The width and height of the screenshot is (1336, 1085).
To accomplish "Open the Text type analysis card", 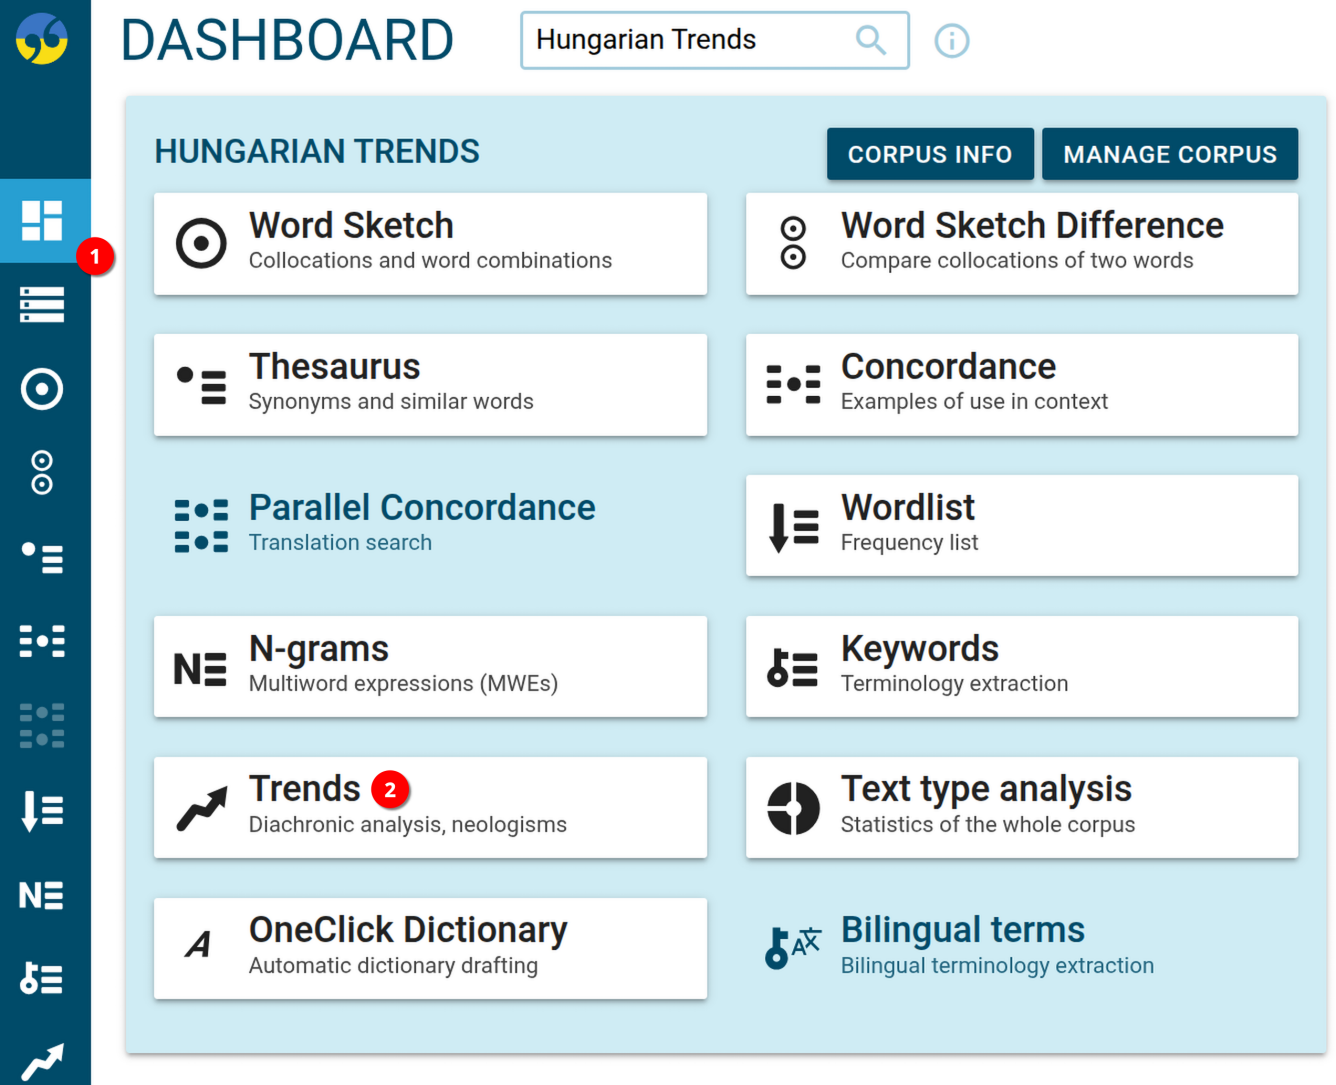I will pyautogui.click(x=1021, y=806).
